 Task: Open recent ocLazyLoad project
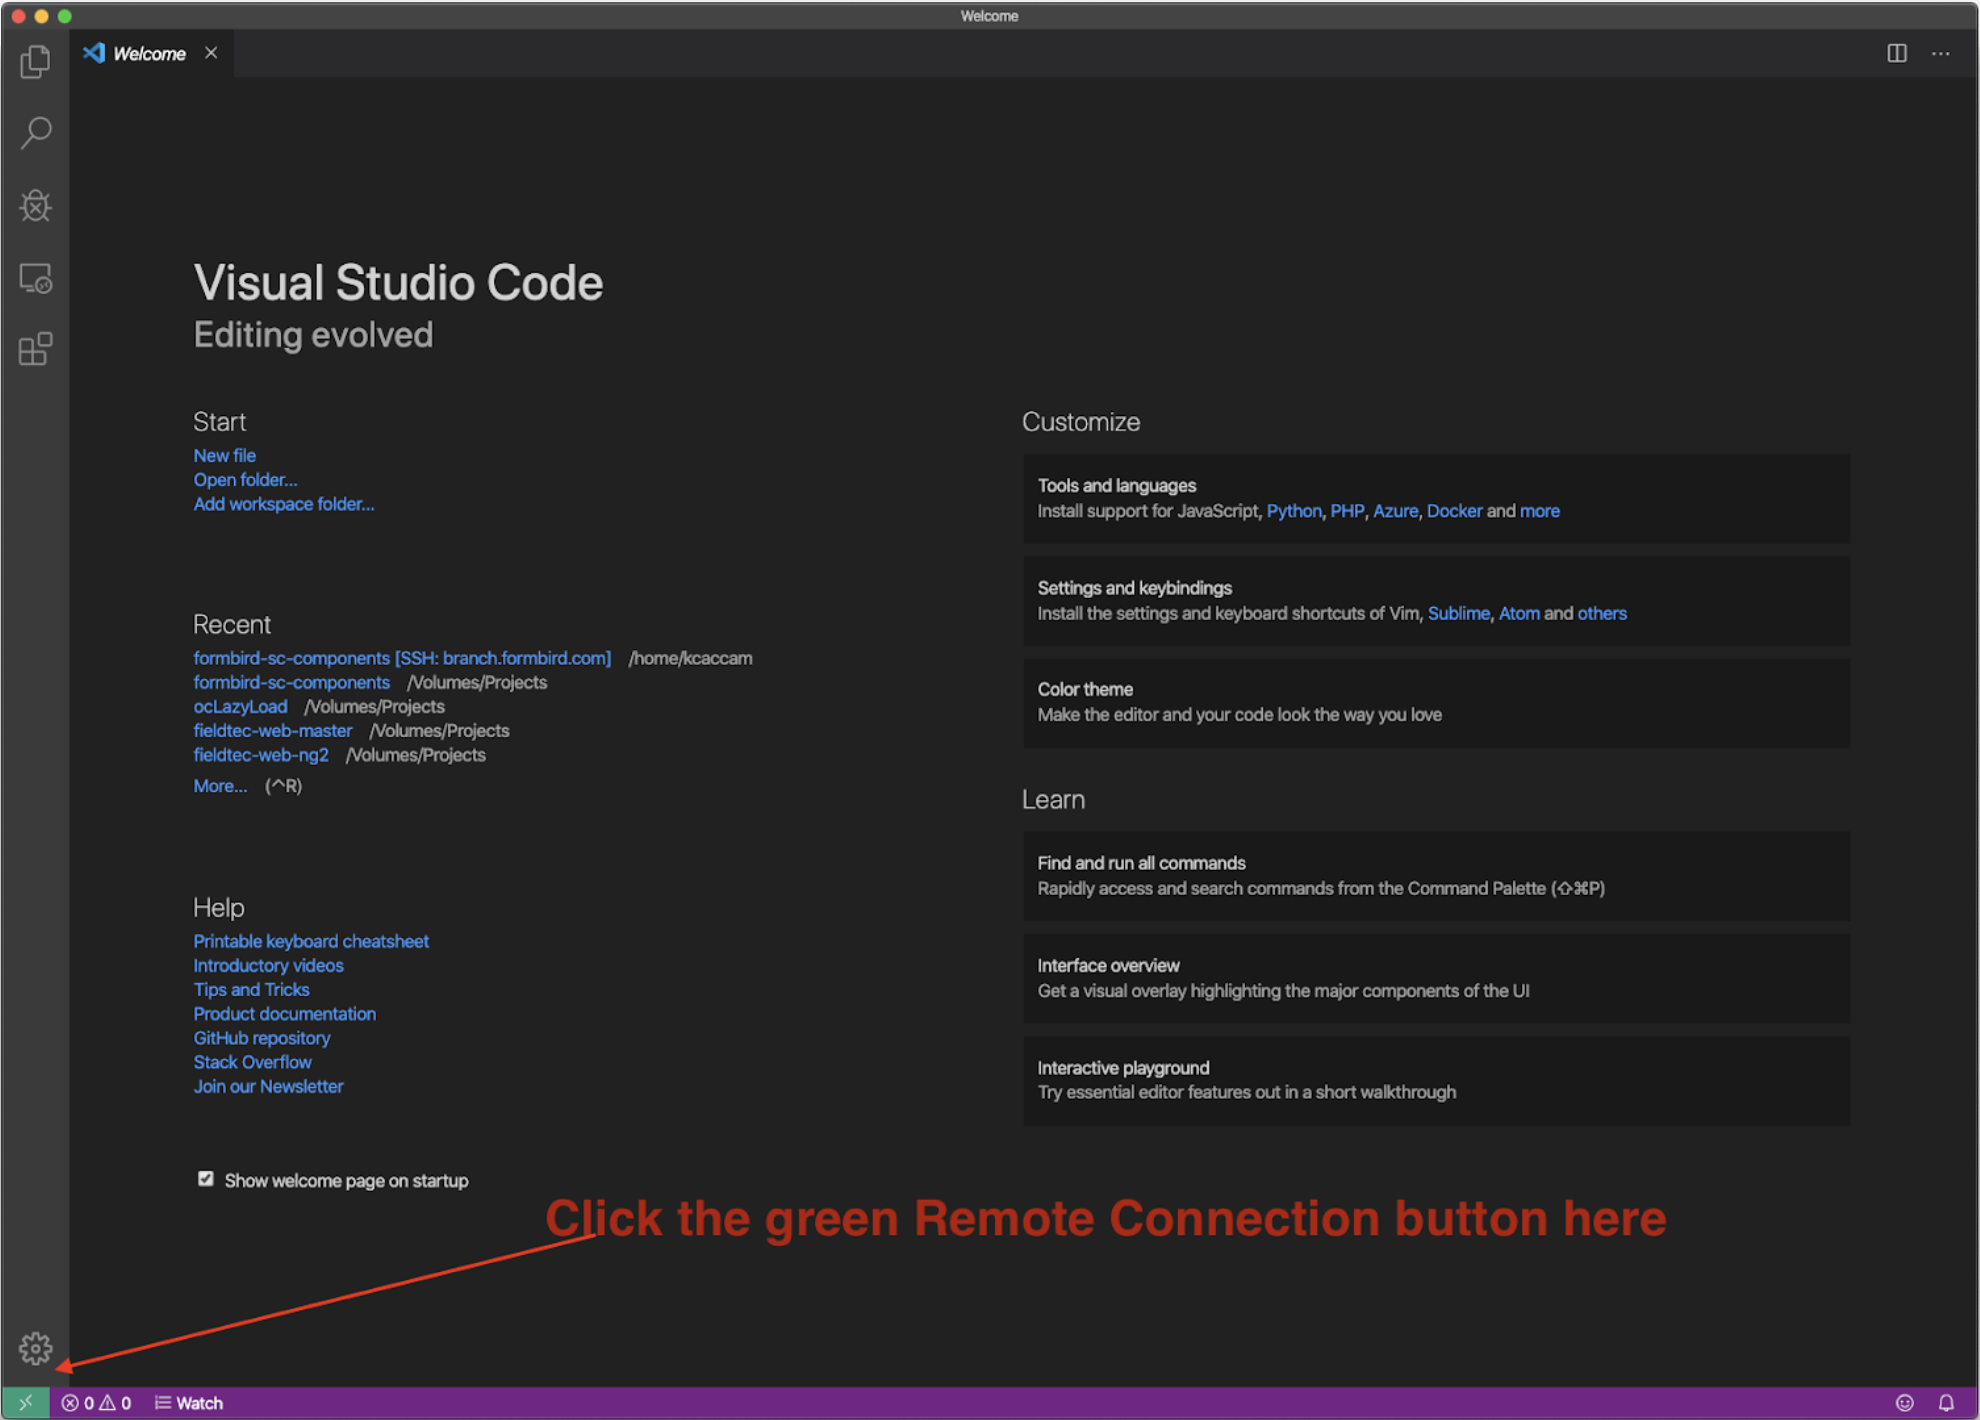tap(240, 706)
